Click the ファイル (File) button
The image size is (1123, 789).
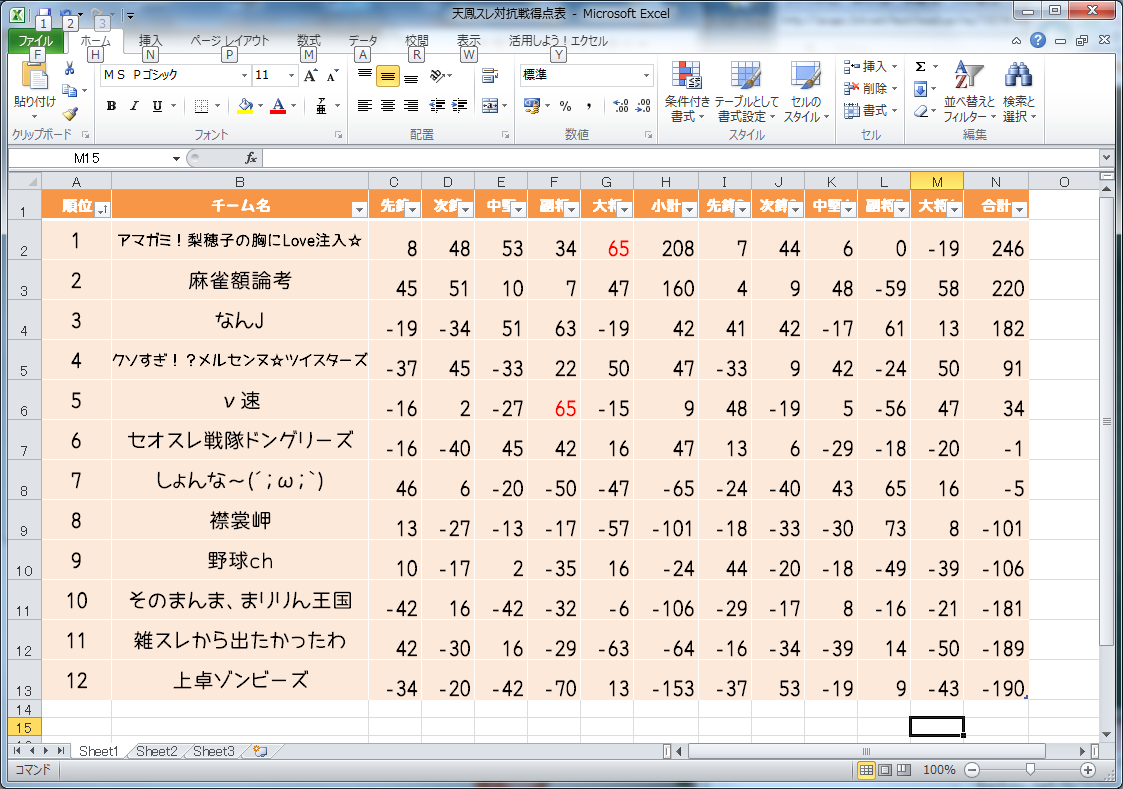click(35, 41)
